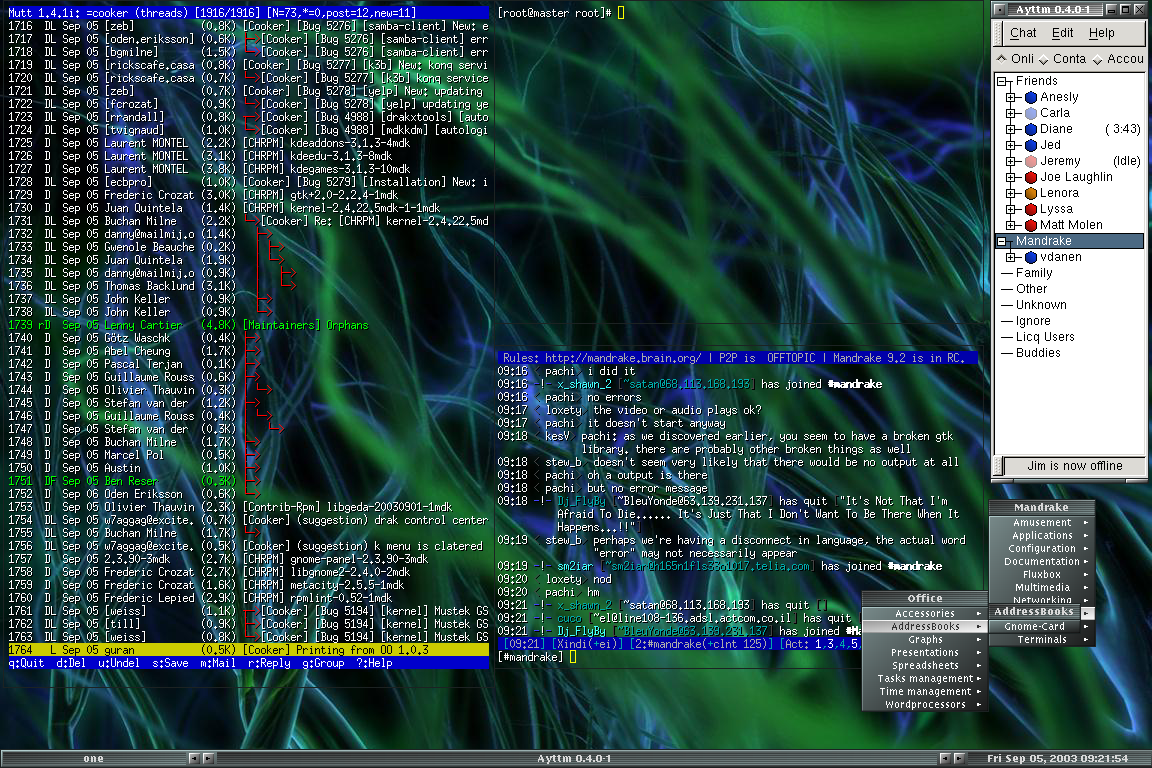1152x768 pixels.
Task: Click Jeremy's pink idle status icon
Action: point(1030,161)
